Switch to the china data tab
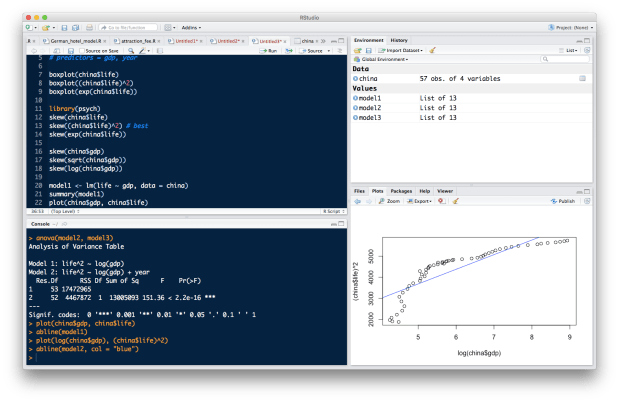The height and width of the screenshot is (402, 619). point(307,41)
